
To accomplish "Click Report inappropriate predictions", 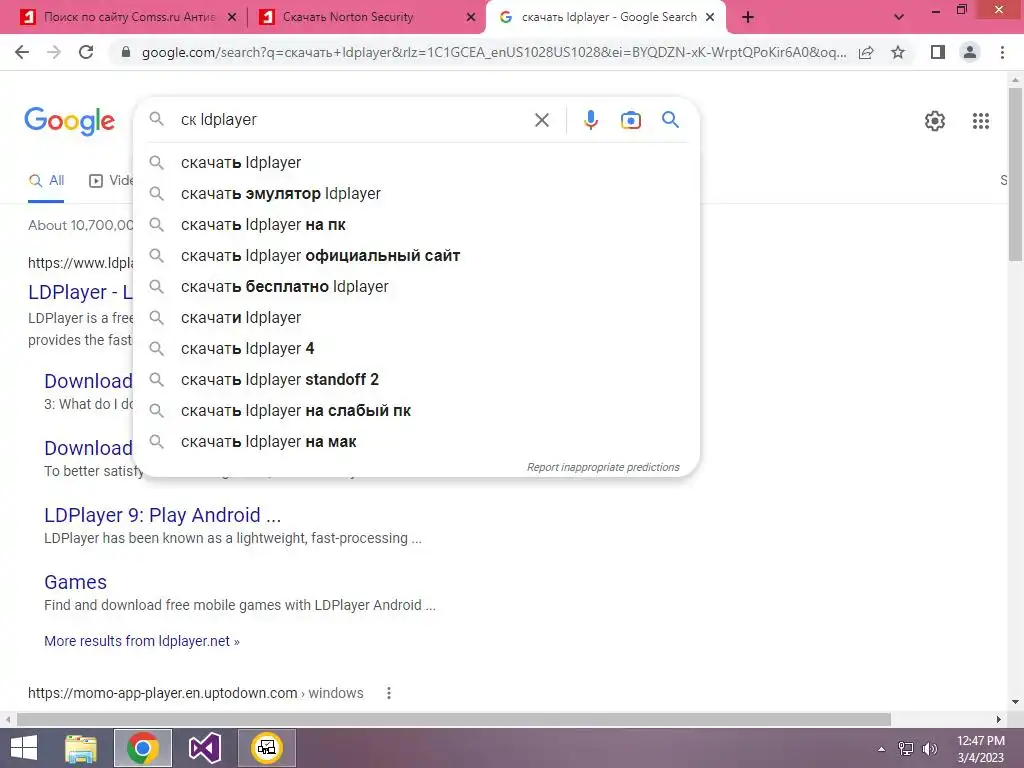I will pos(603,468).
